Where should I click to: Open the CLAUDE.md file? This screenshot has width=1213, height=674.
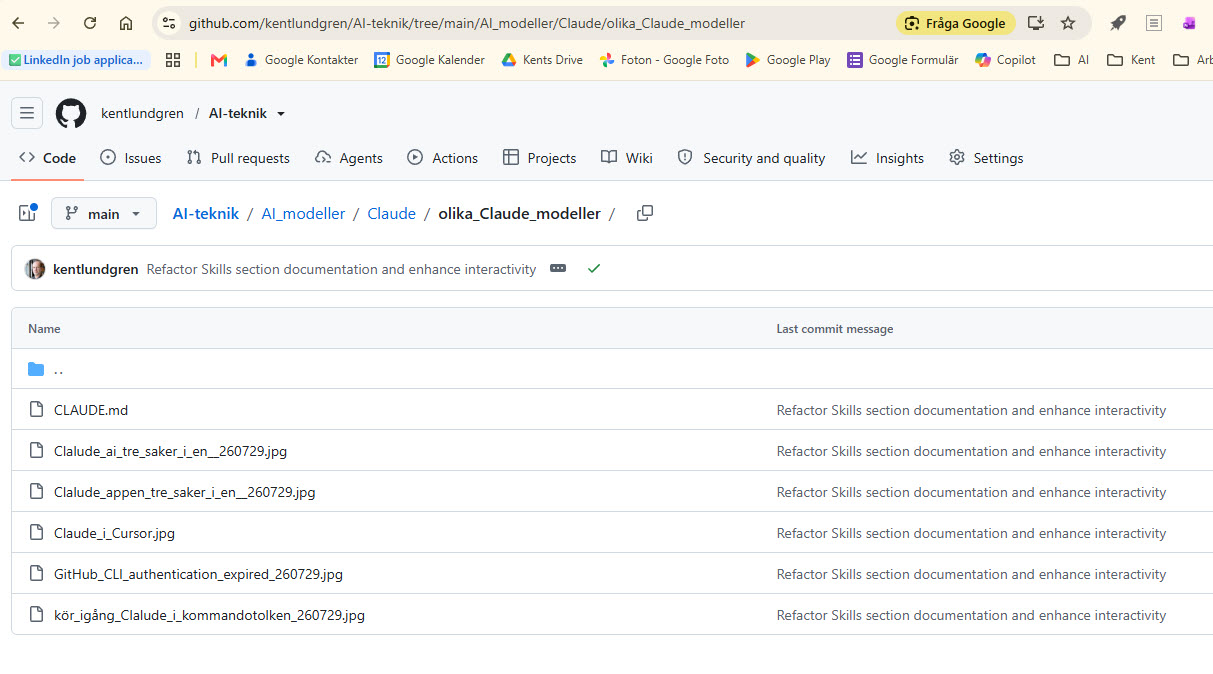click(91, 410)
